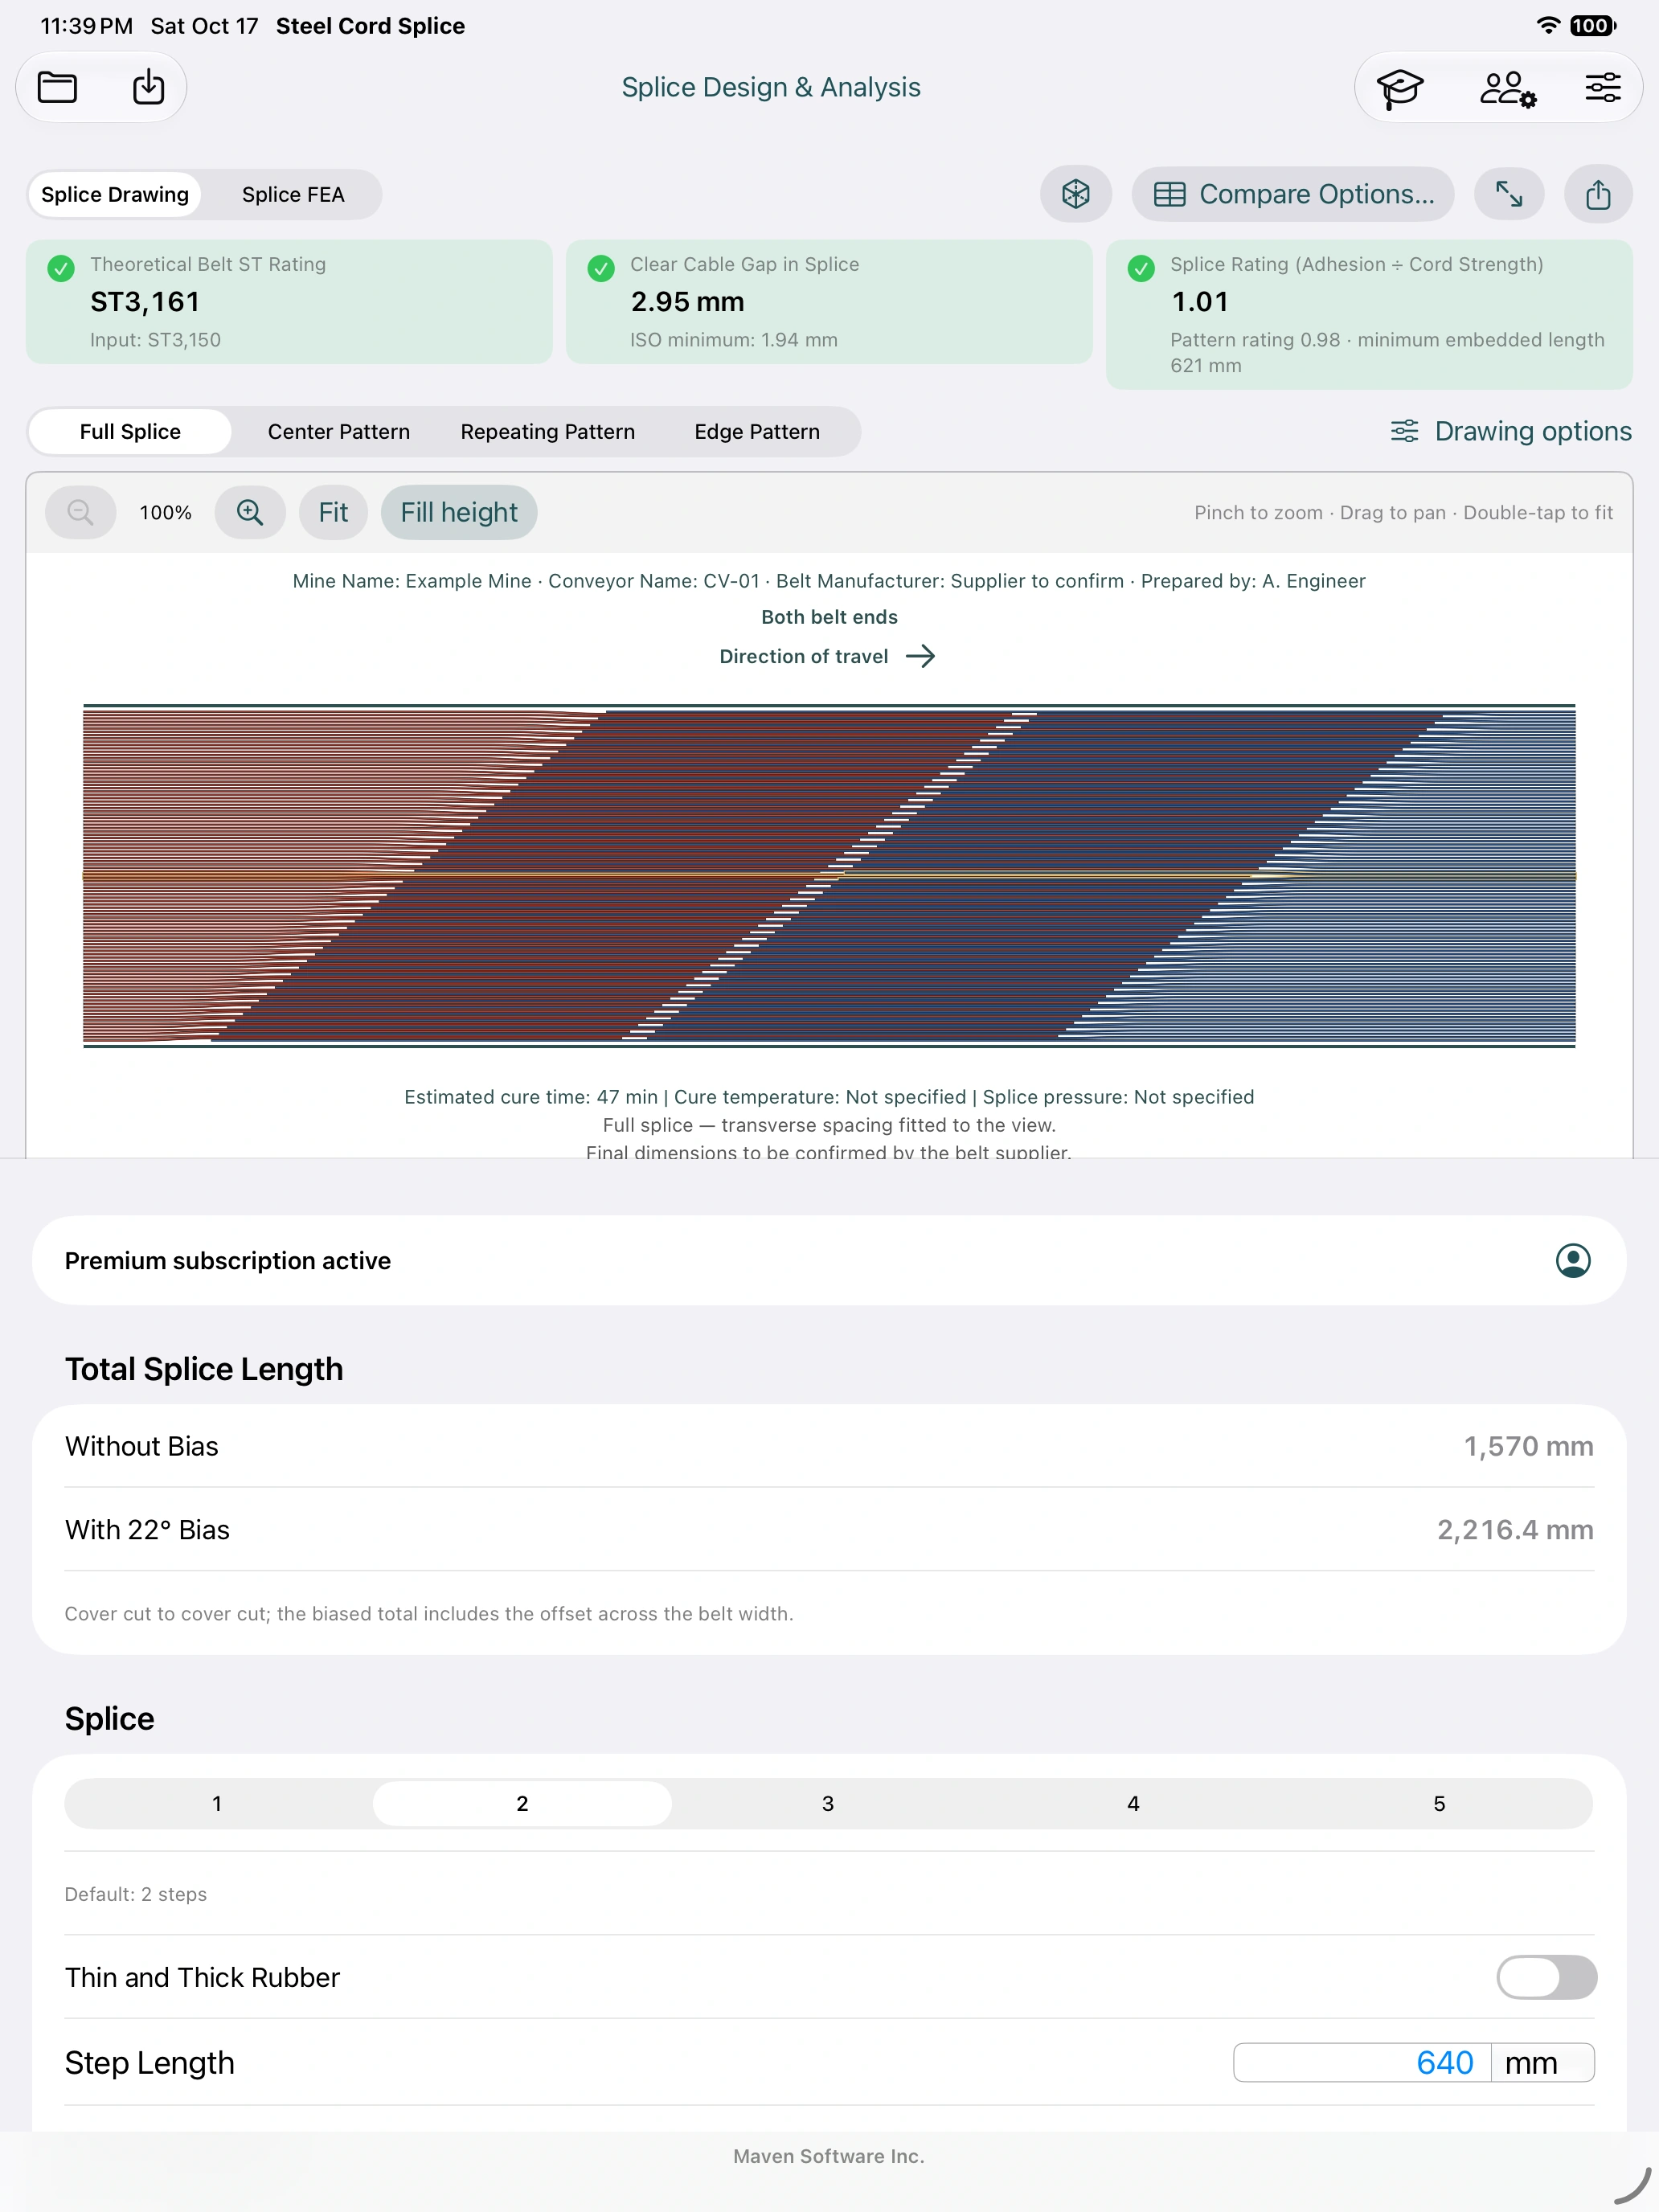The image size is (1659, 2212).
Task: Select 4 splice steps
Action: (x=1133, y=1803)
